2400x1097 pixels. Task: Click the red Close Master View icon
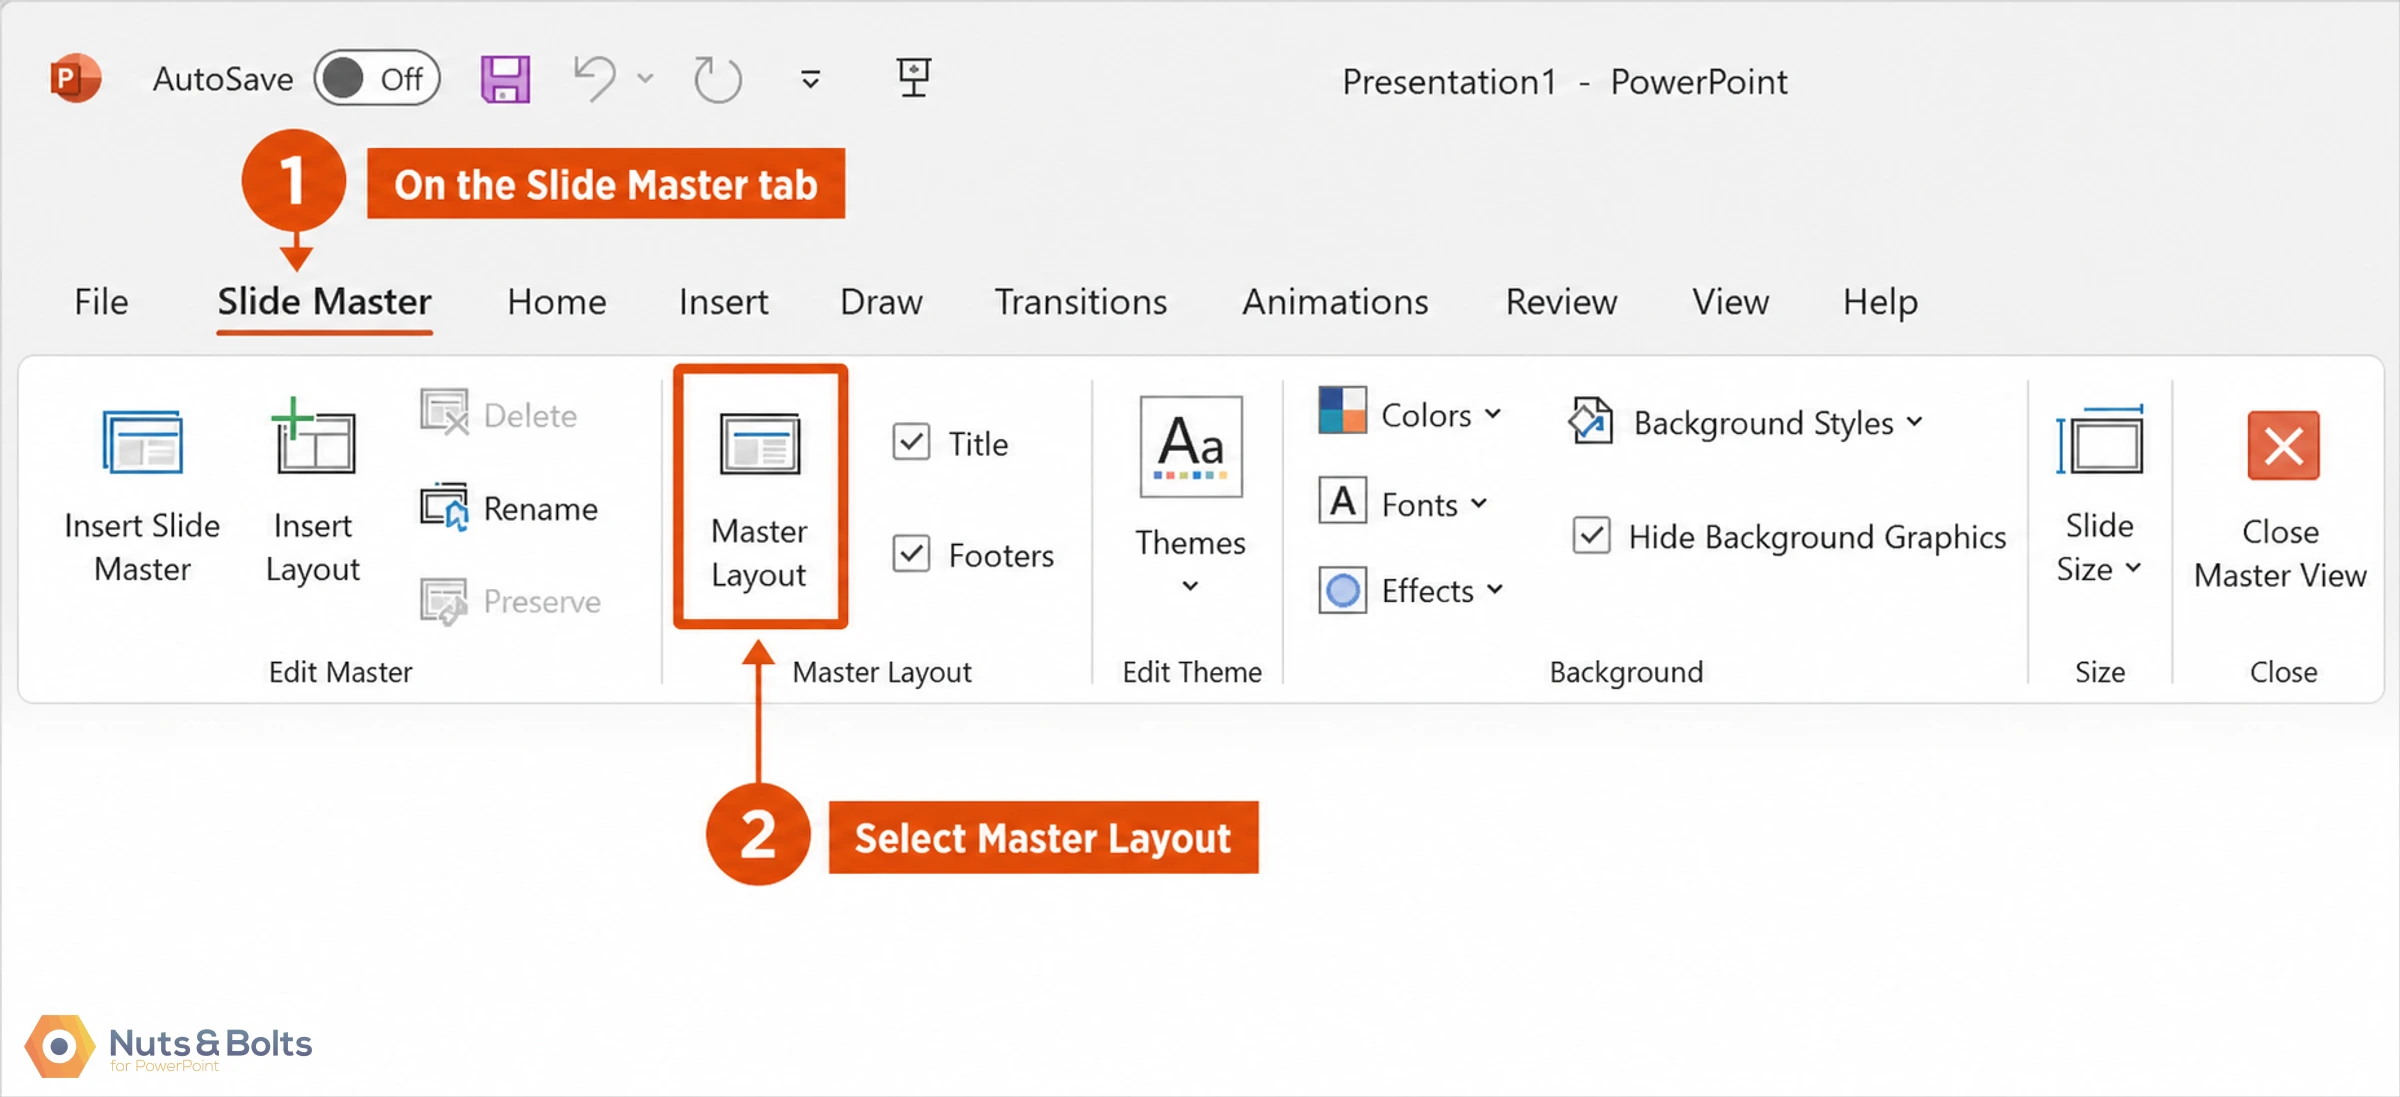2283,445
